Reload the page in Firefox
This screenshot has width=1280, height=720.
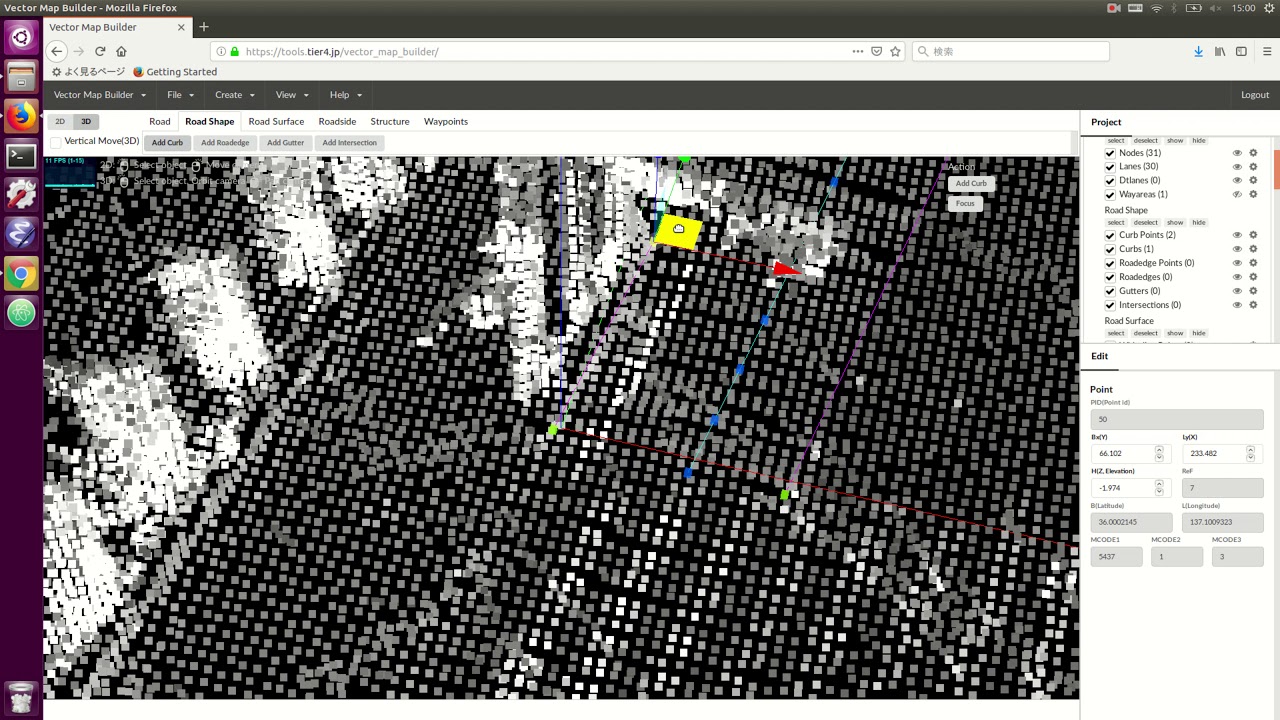(100, 51)
